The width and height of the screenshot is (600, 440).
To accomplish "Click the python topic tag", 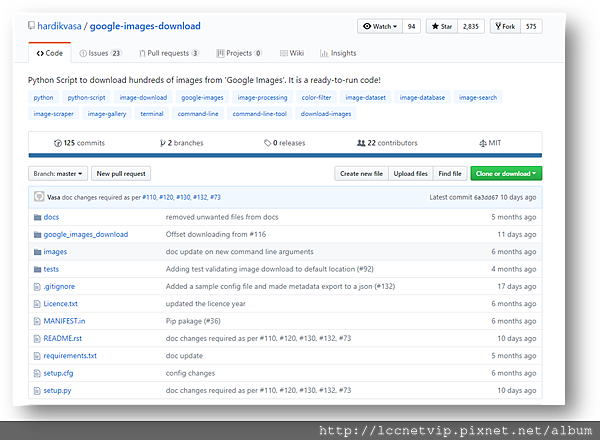I will click(43, 98).
